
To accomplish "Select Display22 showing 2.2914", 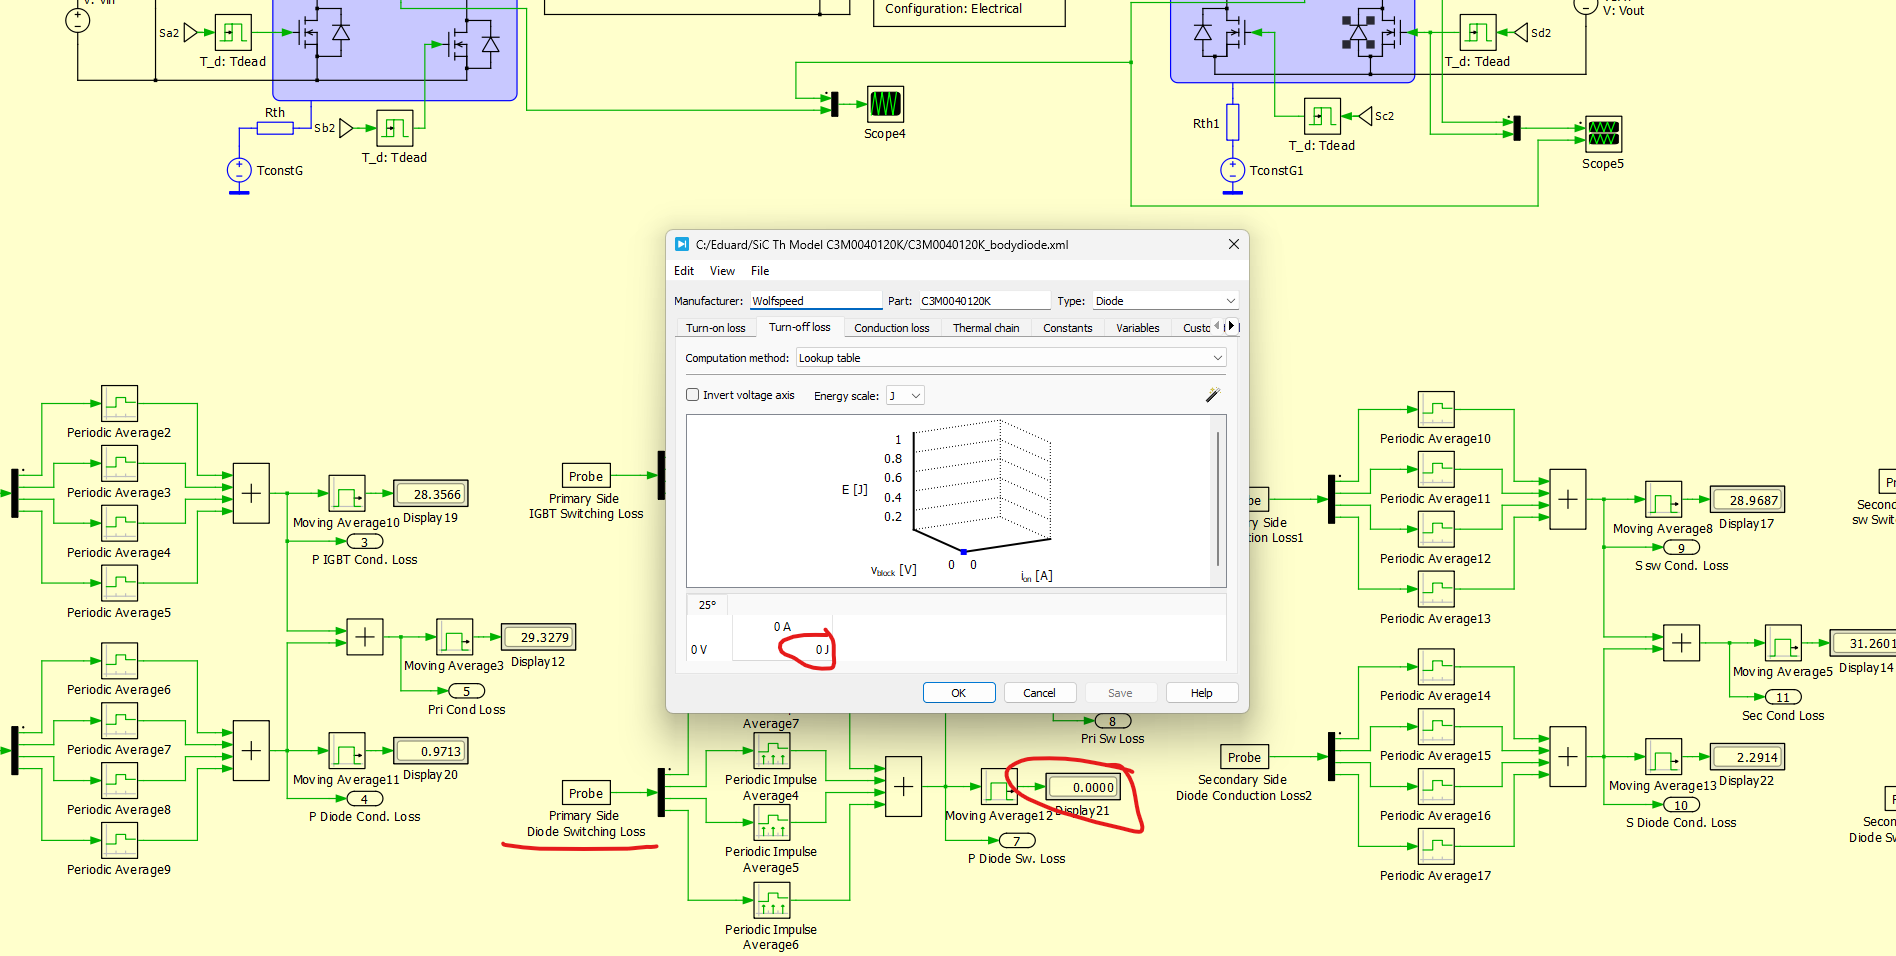I will click(1747, 757).
